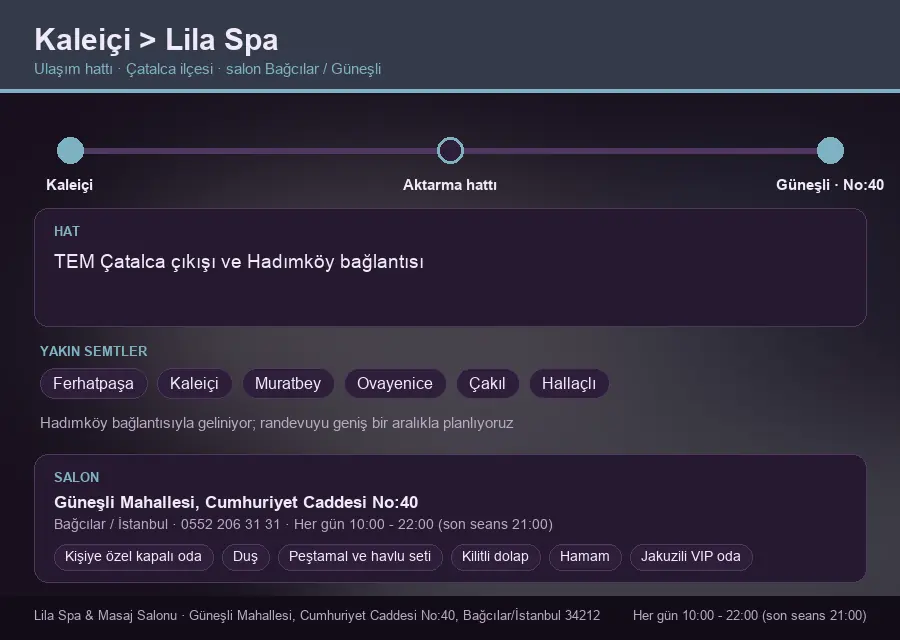Select the Kilitli dolap amenity tag
900x640 pixels.
click(495, 557)
